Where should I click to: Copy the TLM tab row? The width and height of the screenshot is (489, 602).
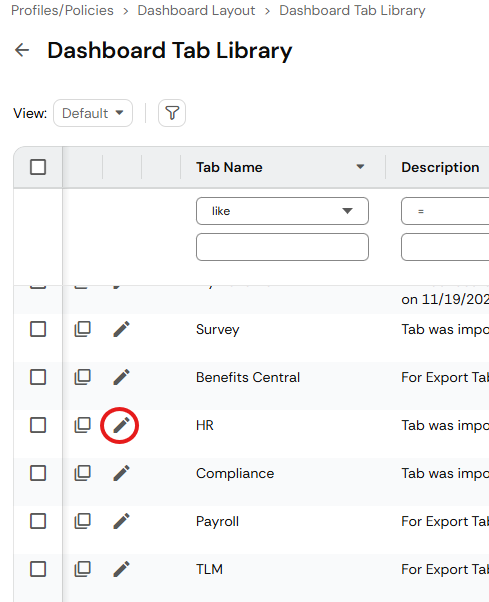point(83,569)
